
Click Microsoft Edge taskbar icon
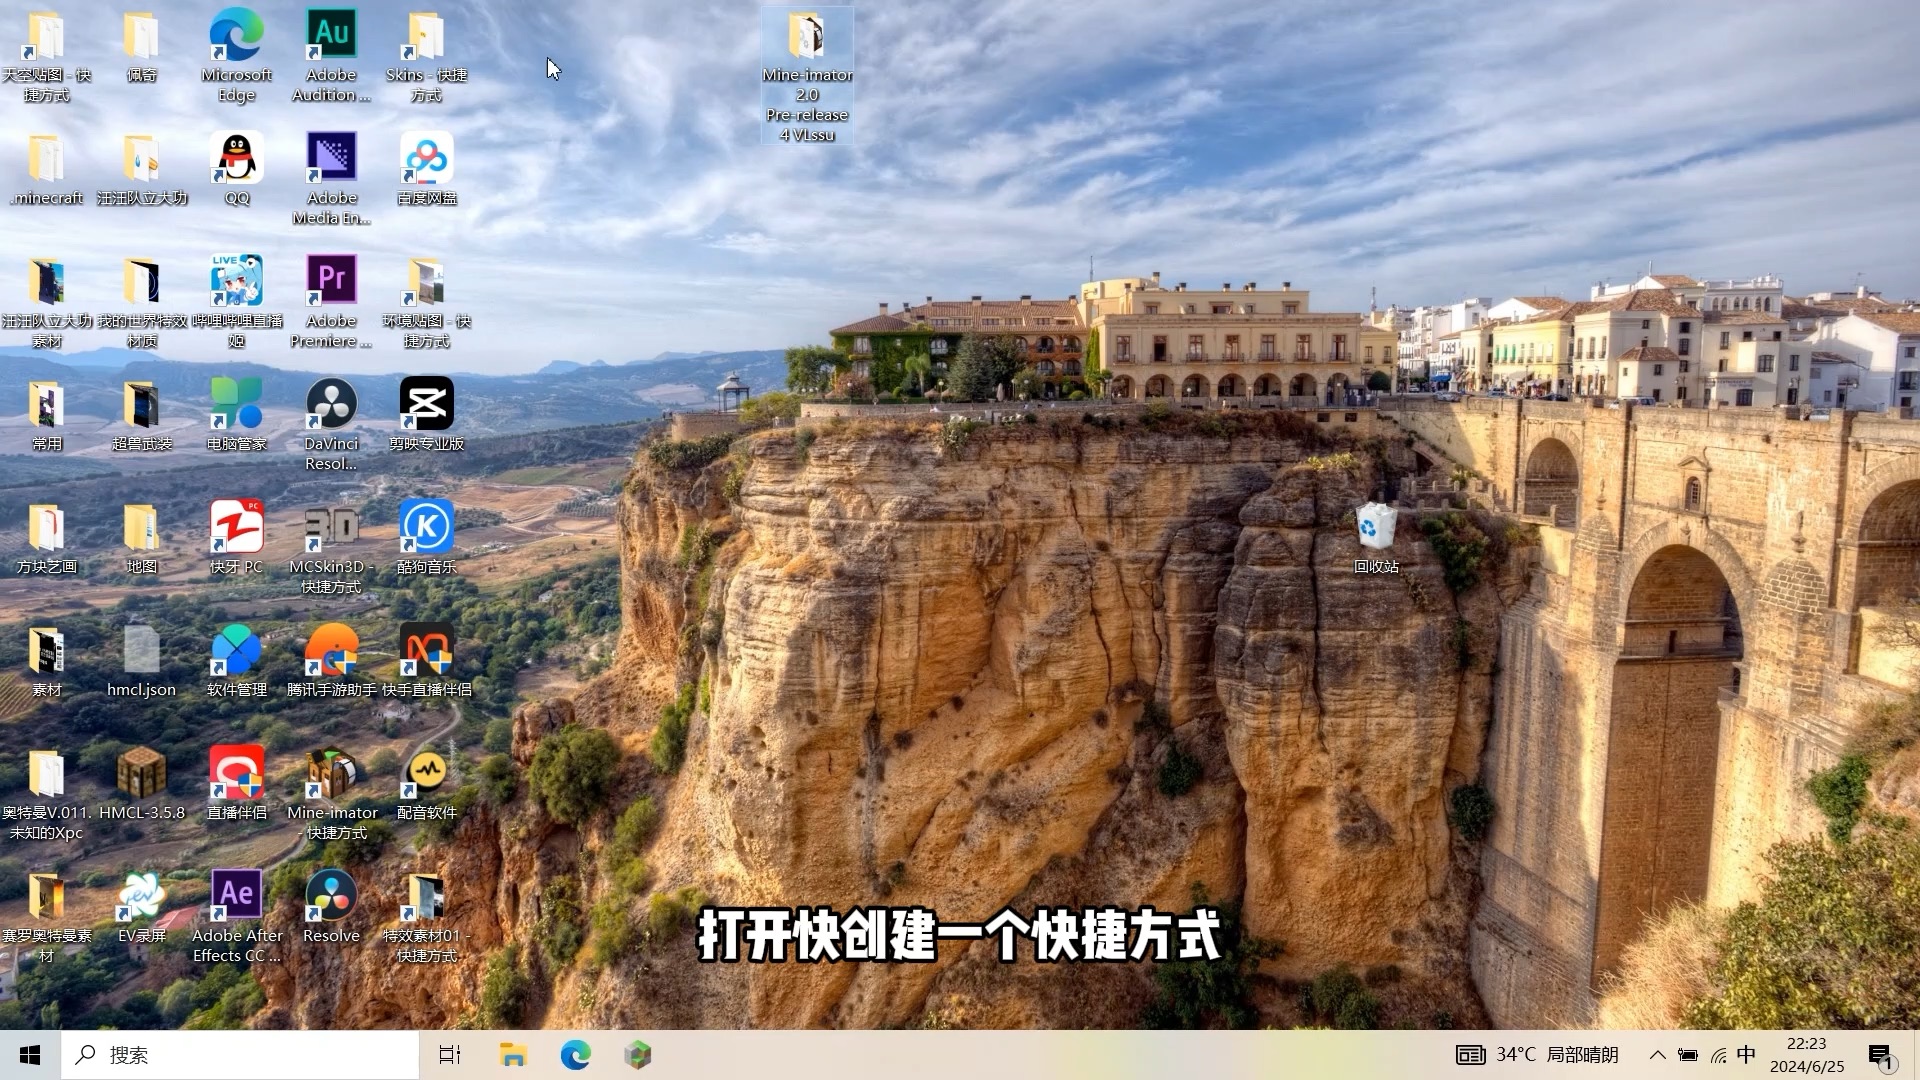575,1055
